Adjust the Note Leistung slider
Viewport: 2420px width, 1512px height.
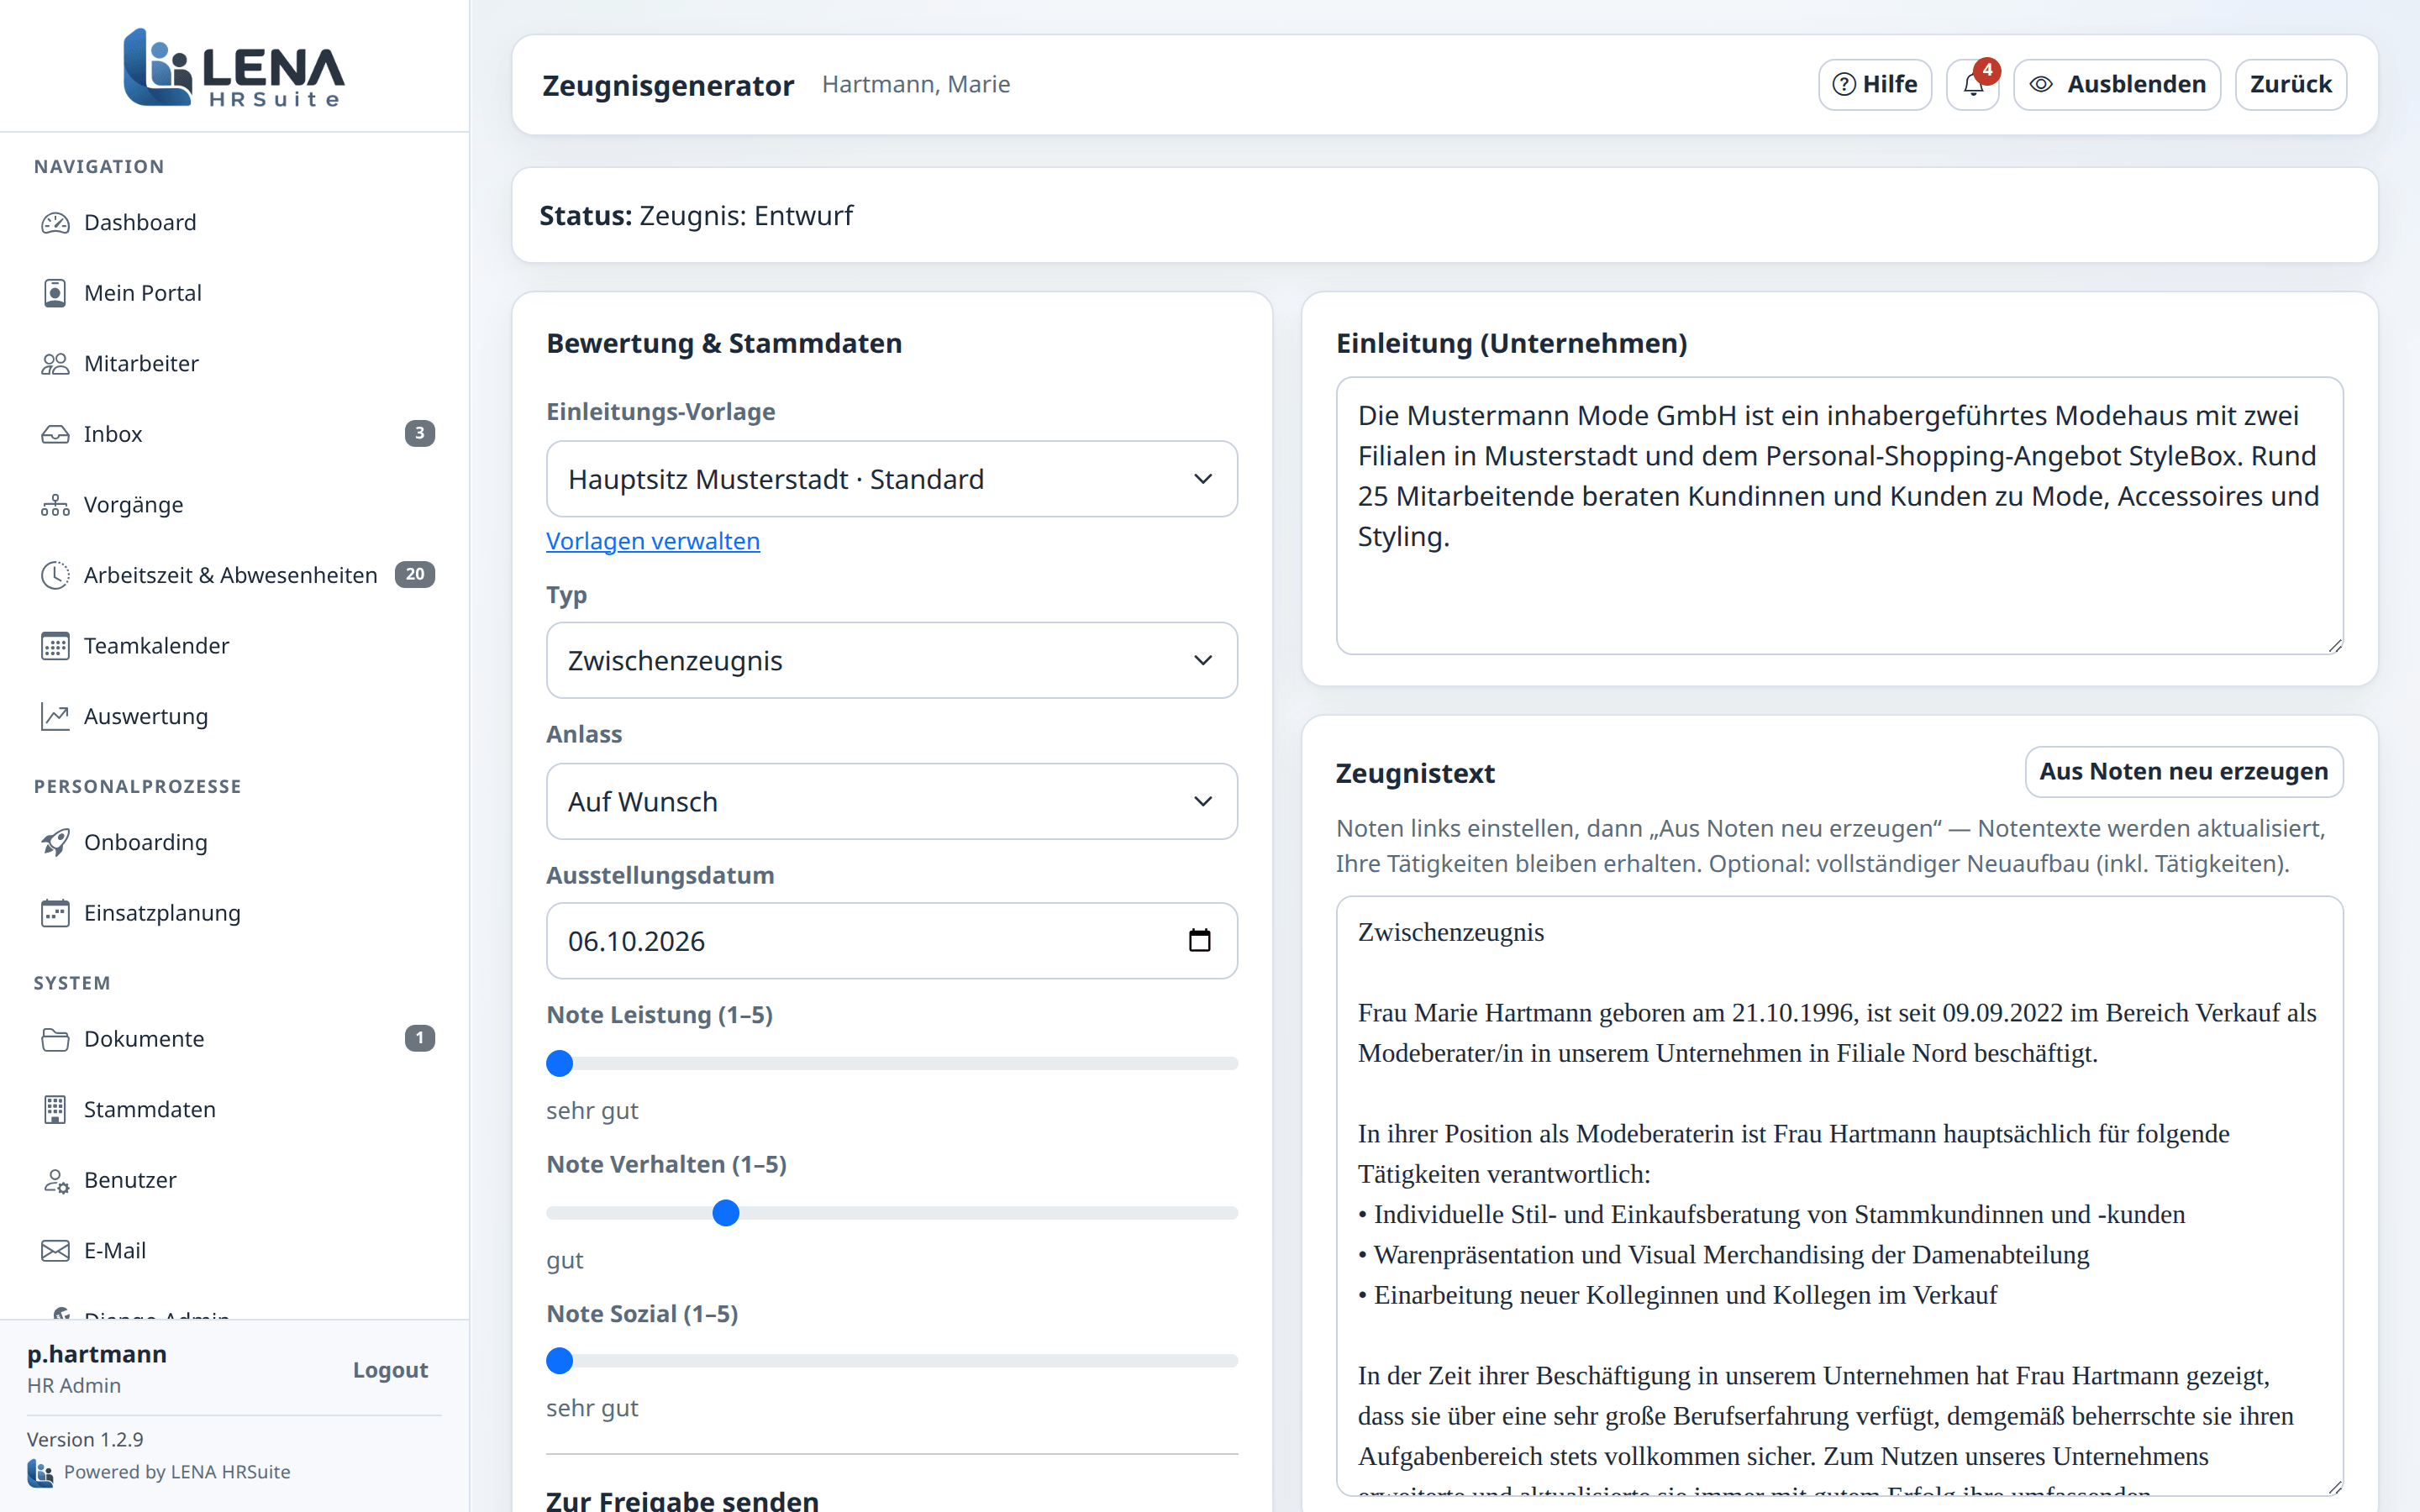(892, 1063)
